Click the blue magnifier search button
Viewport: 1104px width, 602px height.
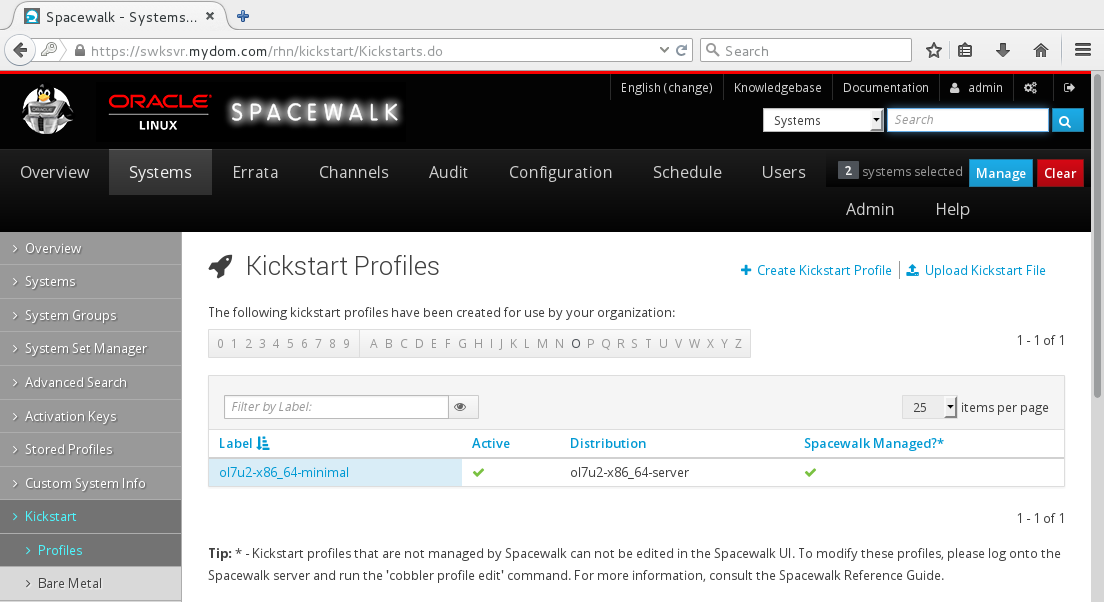pyautogui.click(x=1065, y=120)
